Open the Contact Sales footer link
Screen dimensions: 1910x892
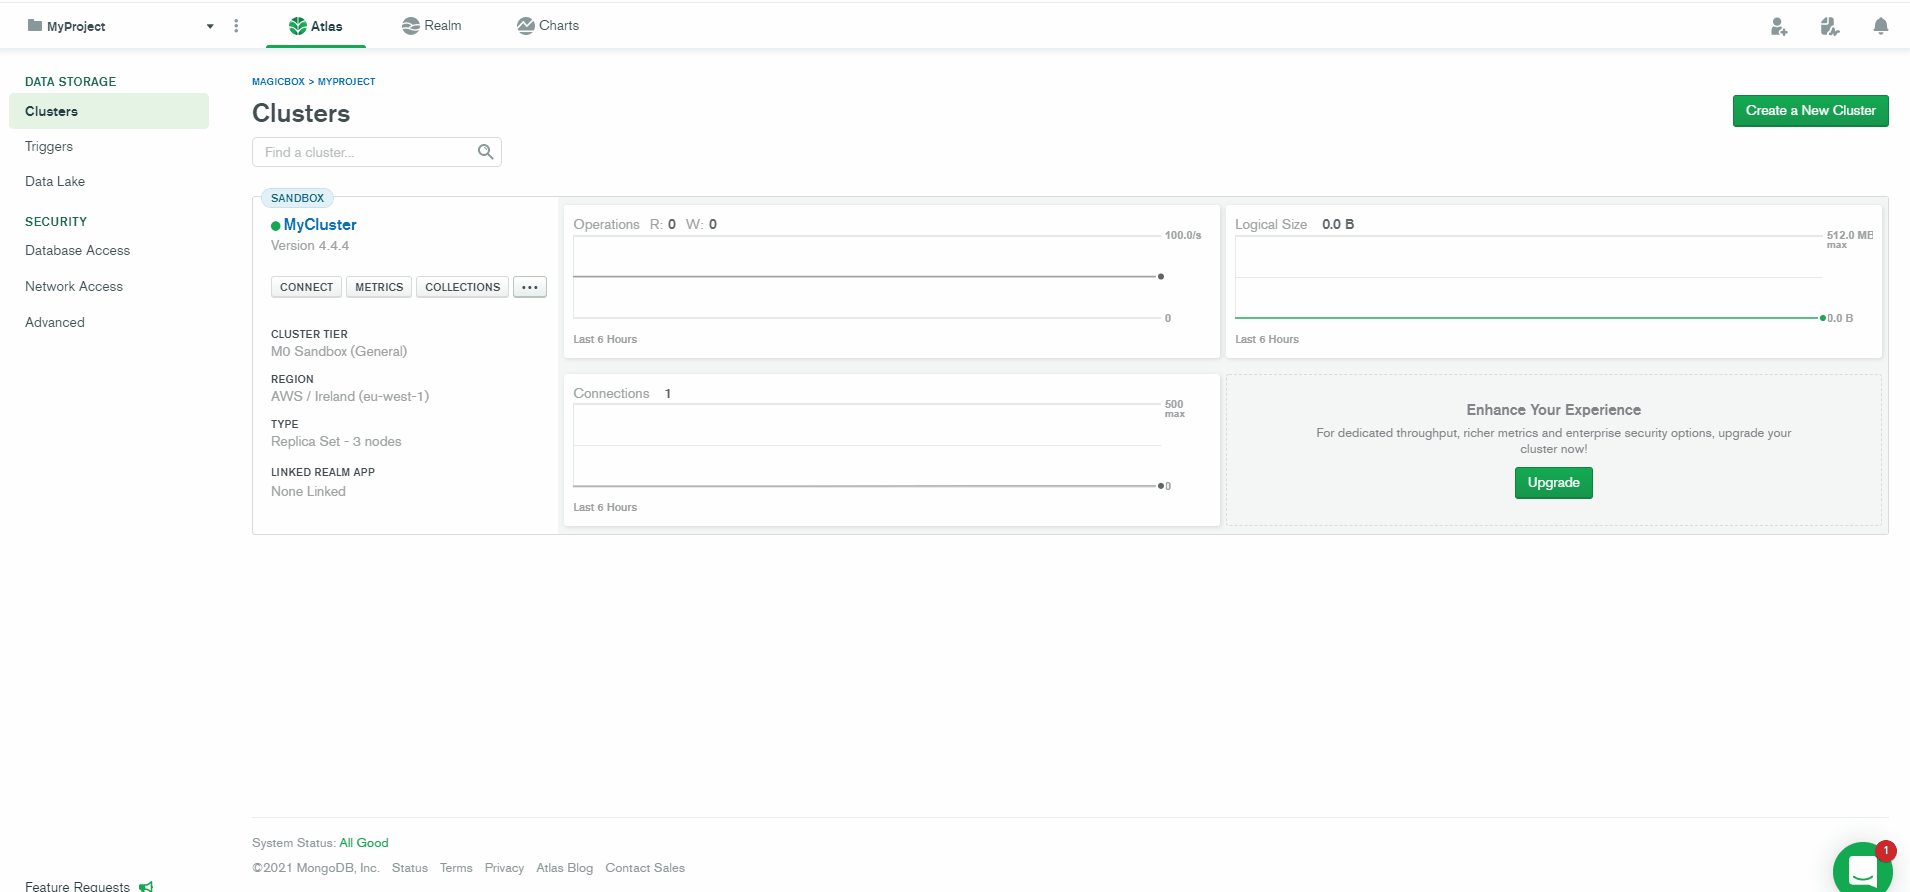point(645,868)
